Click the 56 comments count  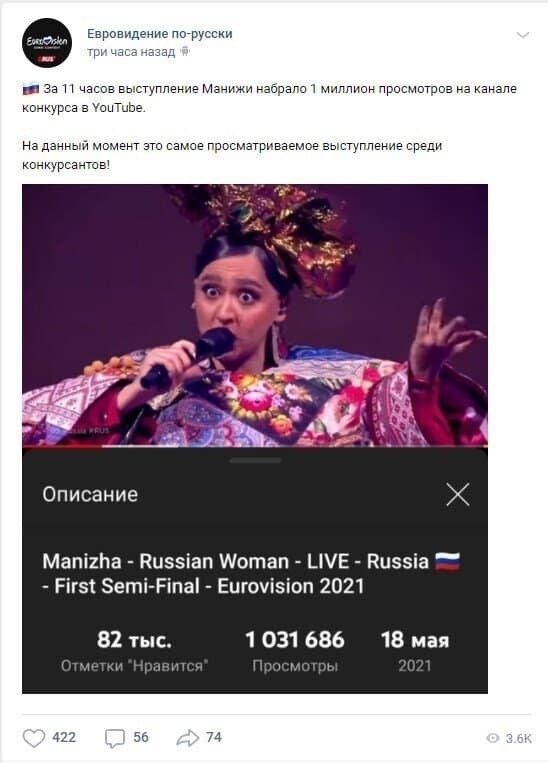[141, 737]
